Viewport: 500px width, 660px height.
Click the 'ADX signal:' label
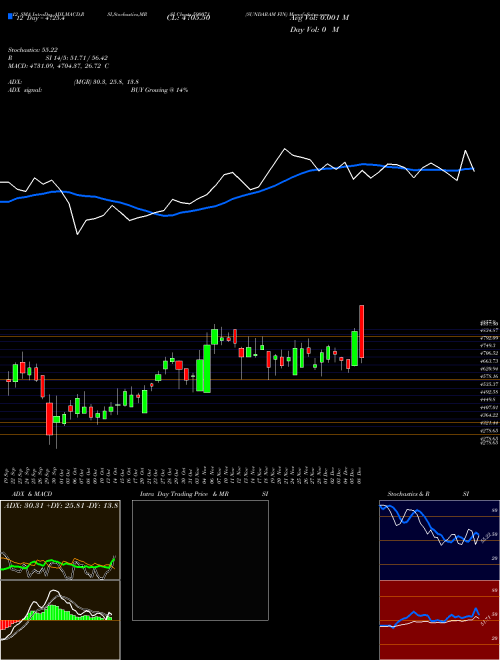click(x=25, y=90)
